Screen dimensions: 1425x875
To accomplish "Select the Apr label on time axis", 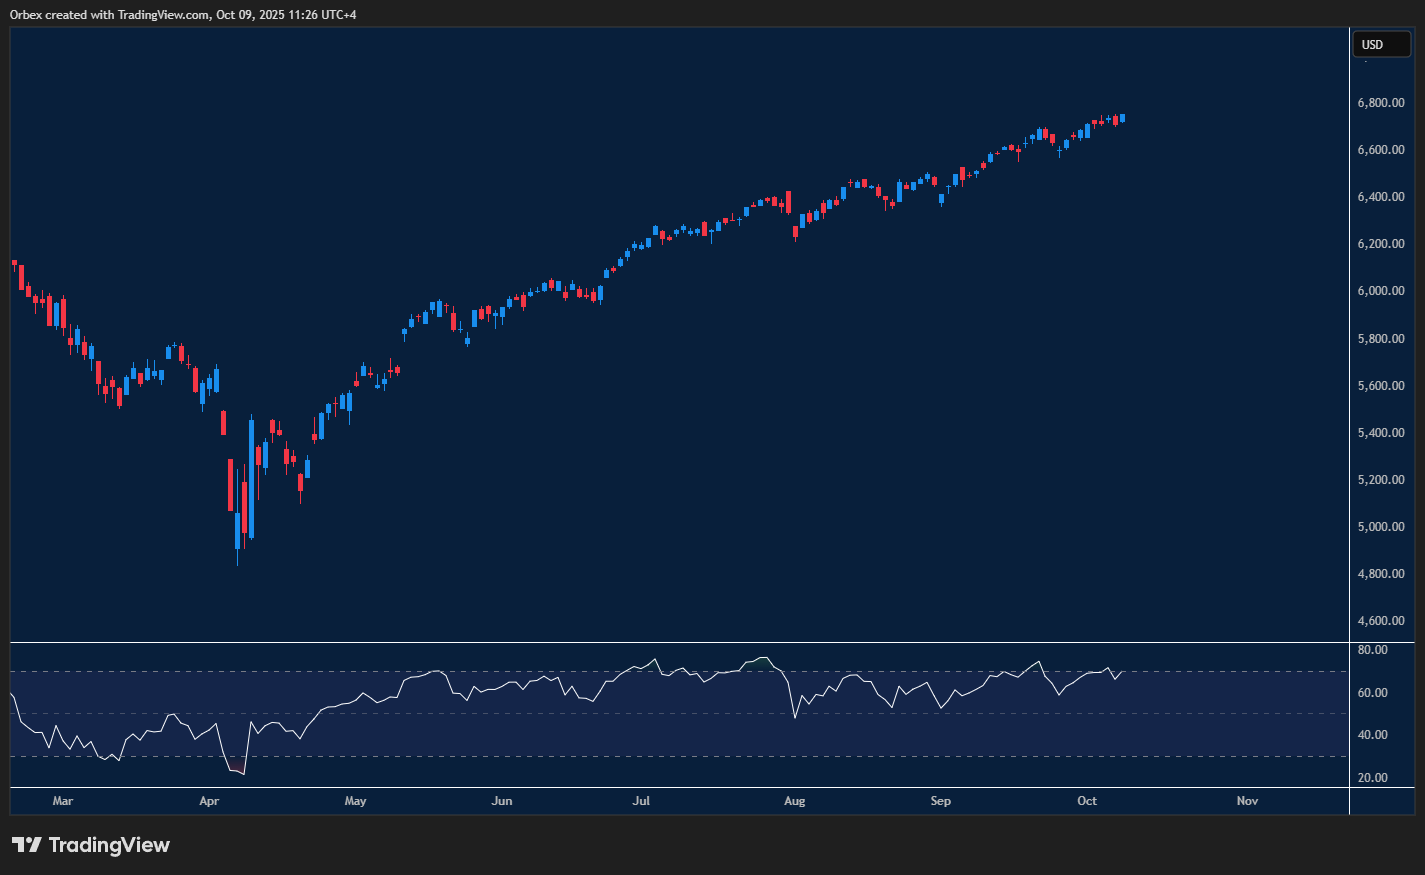I will point(209,801).
